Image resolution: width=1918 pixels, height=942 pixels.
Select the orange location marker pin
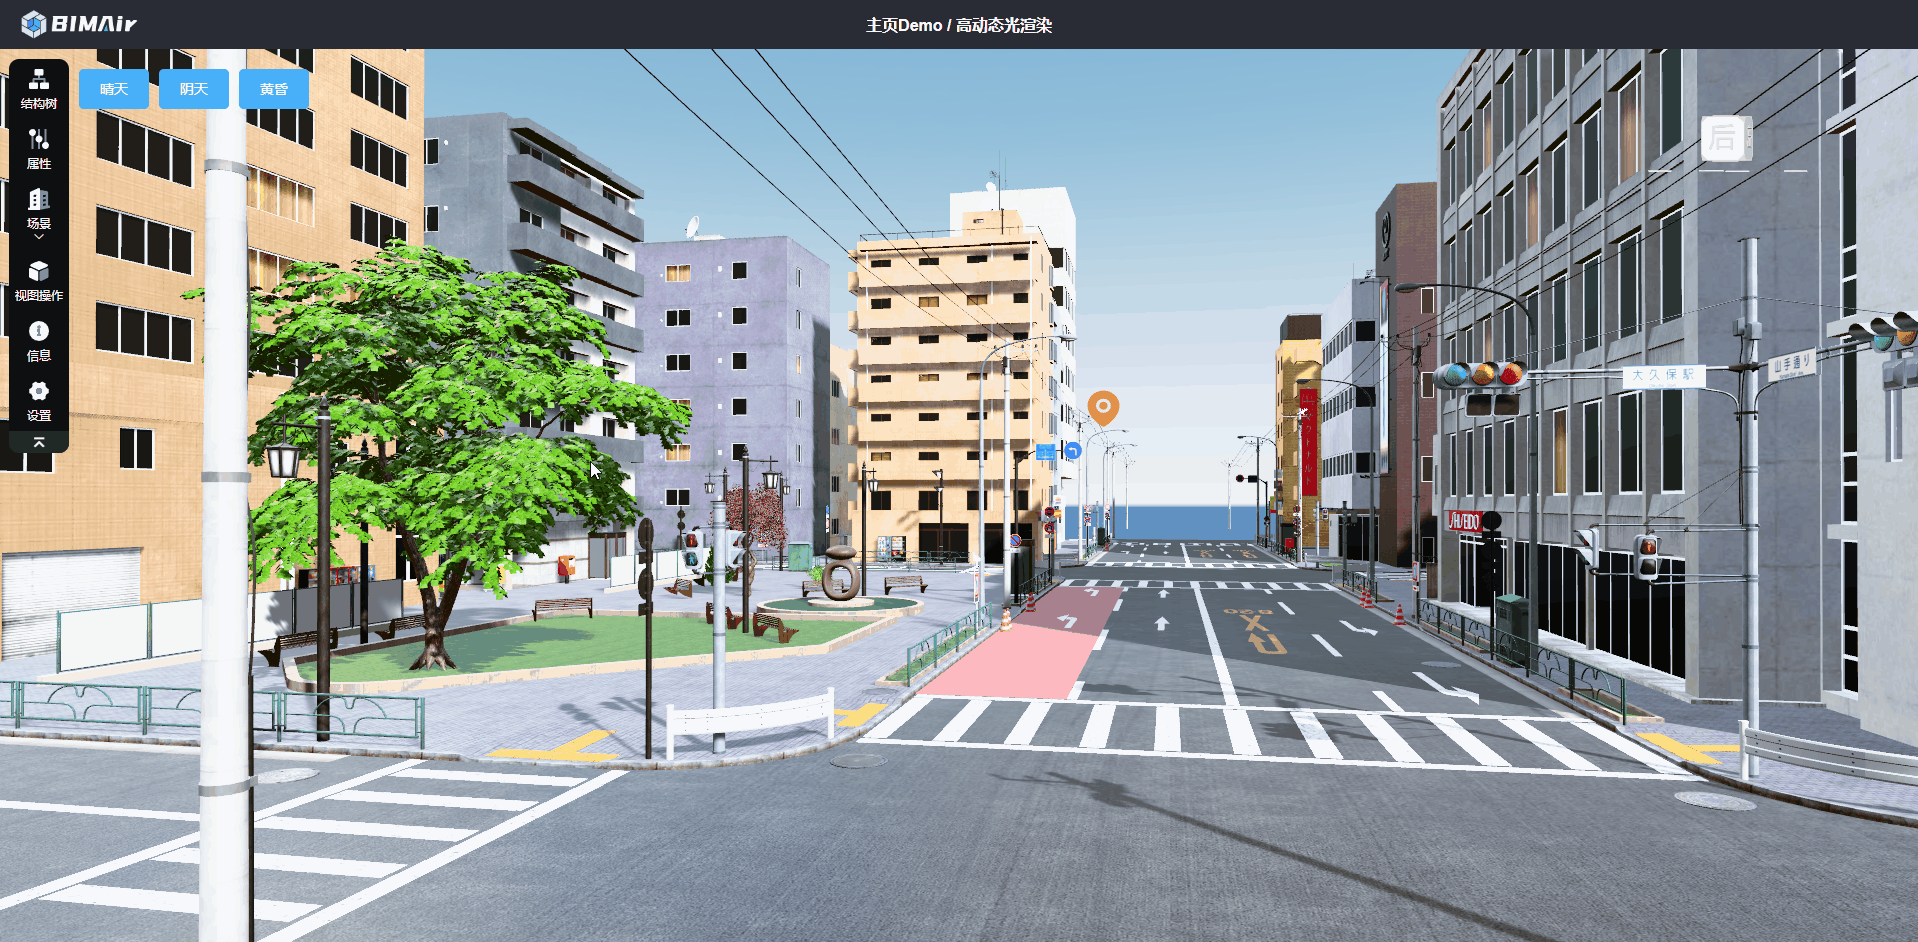pyautogui.click(x=1103, y=408)
